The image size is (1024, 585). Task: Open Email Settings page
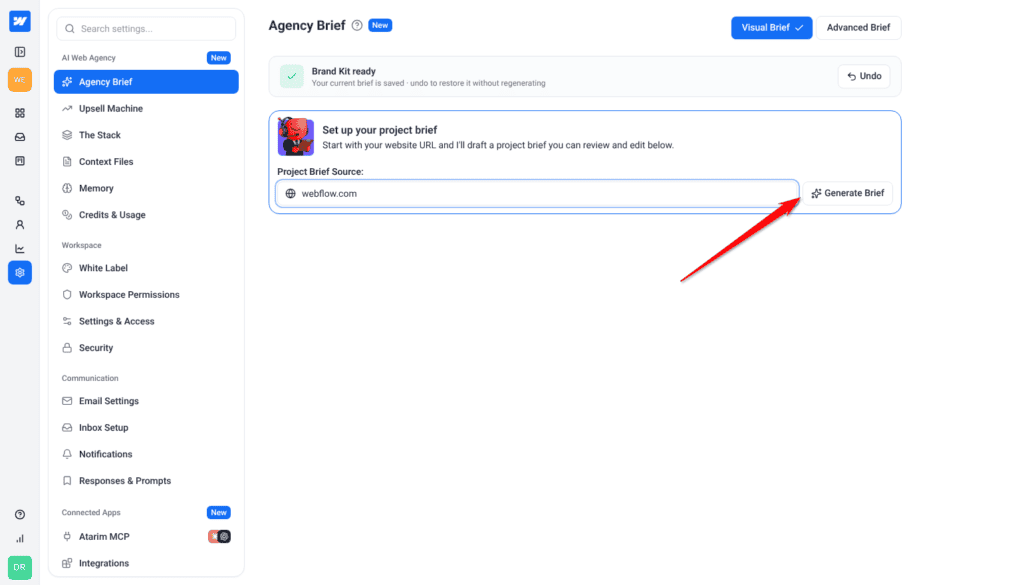click(x=146, y=401)
